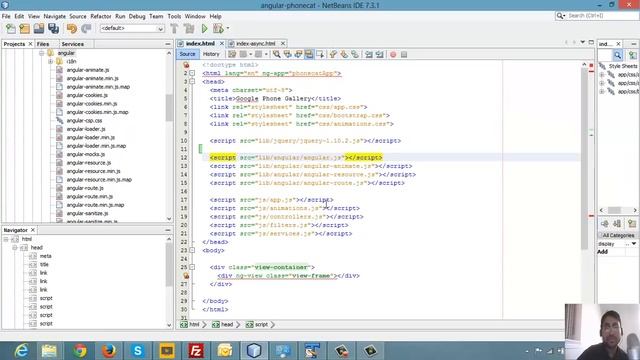Click the Build Project hammer icon
This screenshot has width=640, height=360.
(x=174, y=29)
